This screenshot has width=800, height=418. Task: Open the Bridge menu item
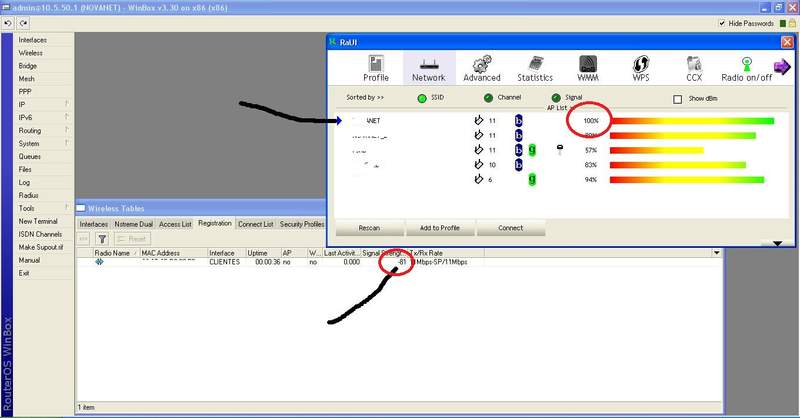43,66
